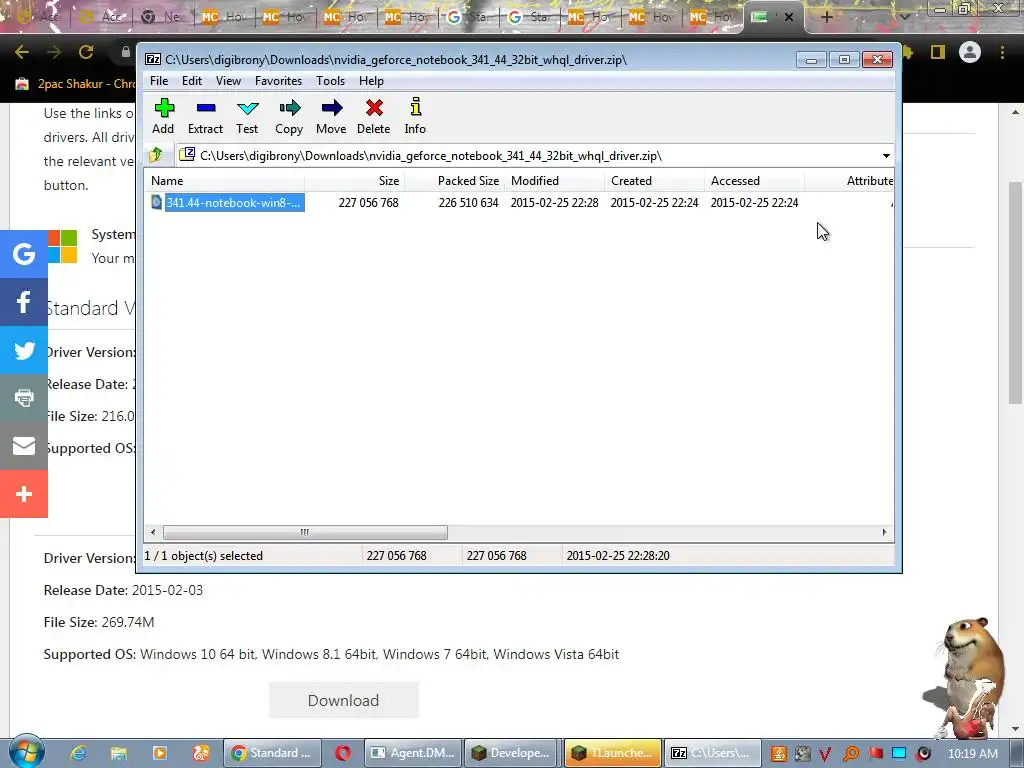Open Windows Explorer folder in taskbar
The image size is (1024, 768).
(119, 753)
